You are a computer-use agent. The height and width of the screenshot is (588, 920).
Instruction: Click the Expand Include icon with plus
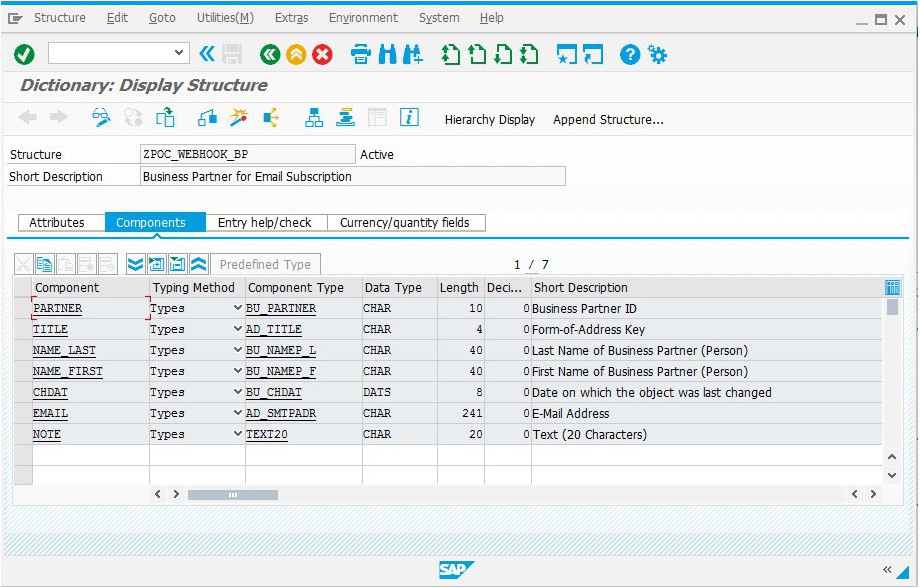[157, 265]
